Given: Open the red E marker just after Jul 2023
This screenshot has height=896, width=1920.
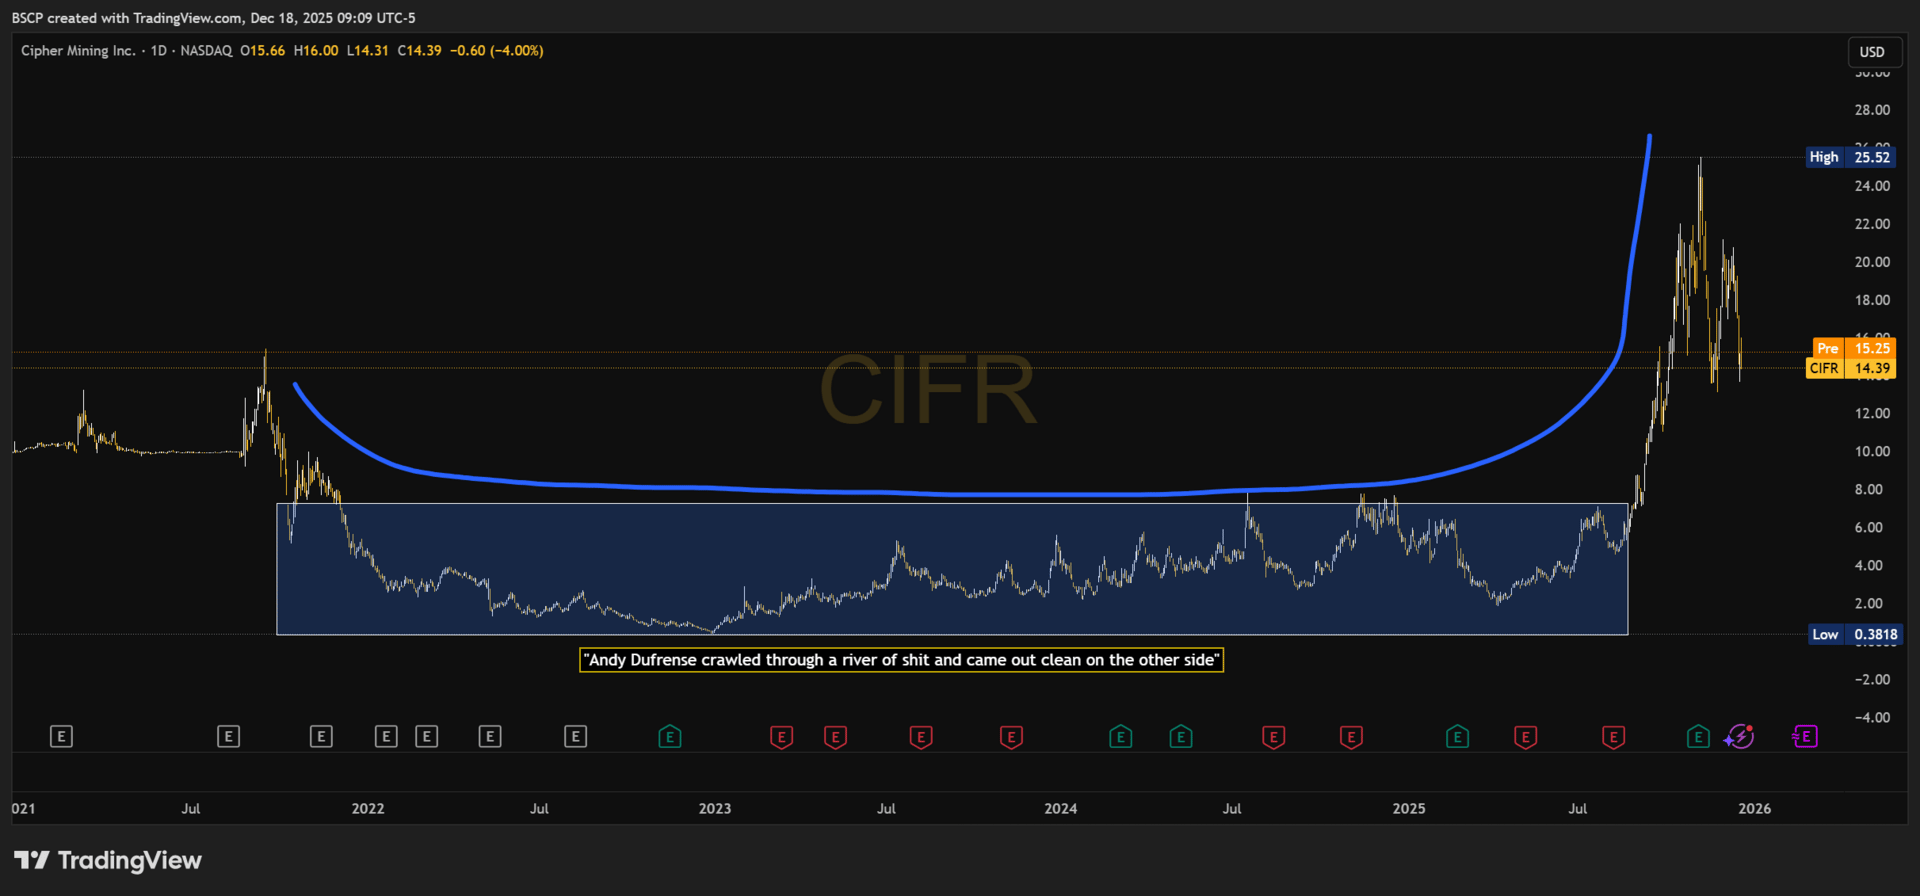Looking at the screenshot, I should pos(921,737).
